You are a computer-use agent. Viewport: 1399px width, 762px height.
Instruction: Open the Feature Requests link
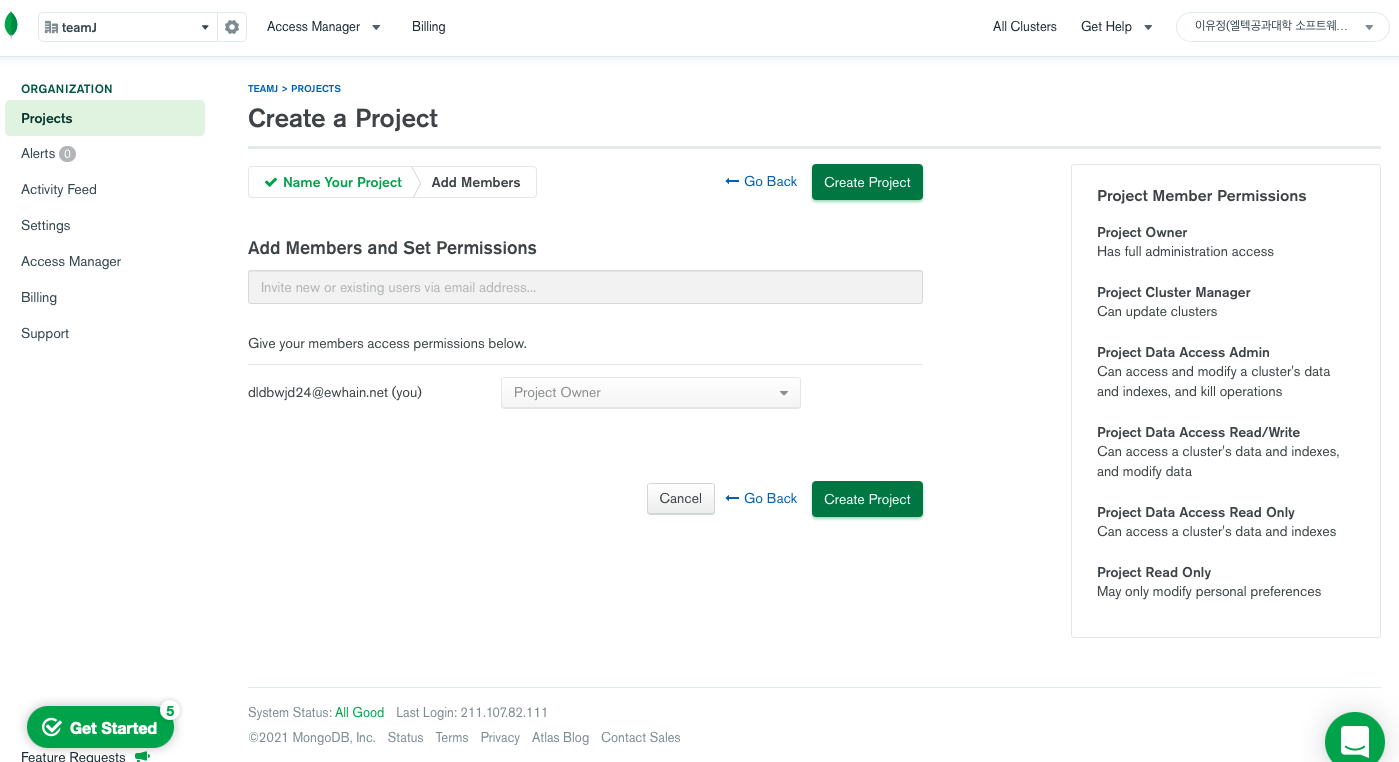[x=73, y=756]
